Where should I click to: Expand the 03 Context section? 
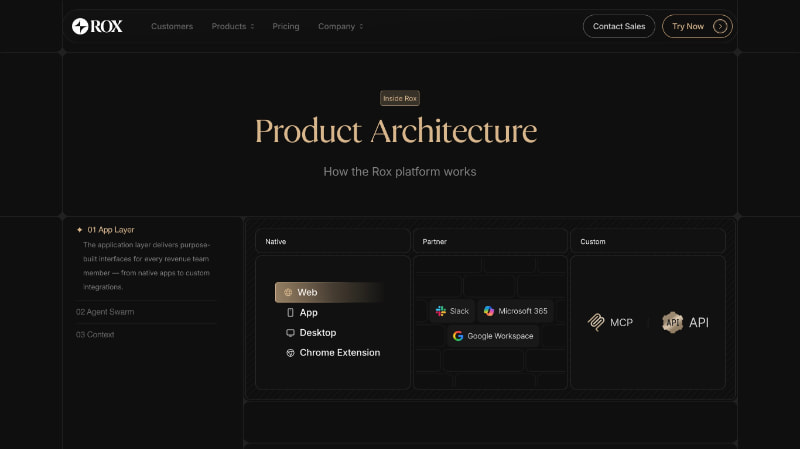click(x=95, y=335)
